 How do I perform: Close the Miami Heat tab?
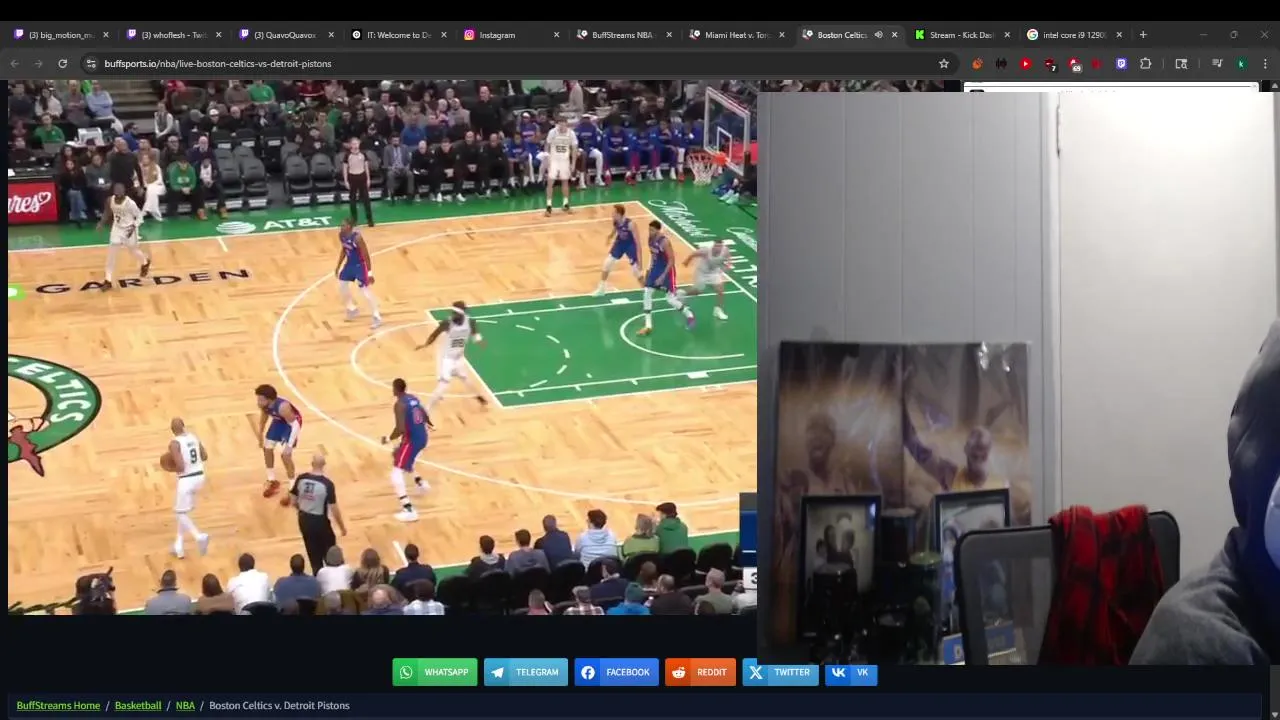click(x=782, y=35)
